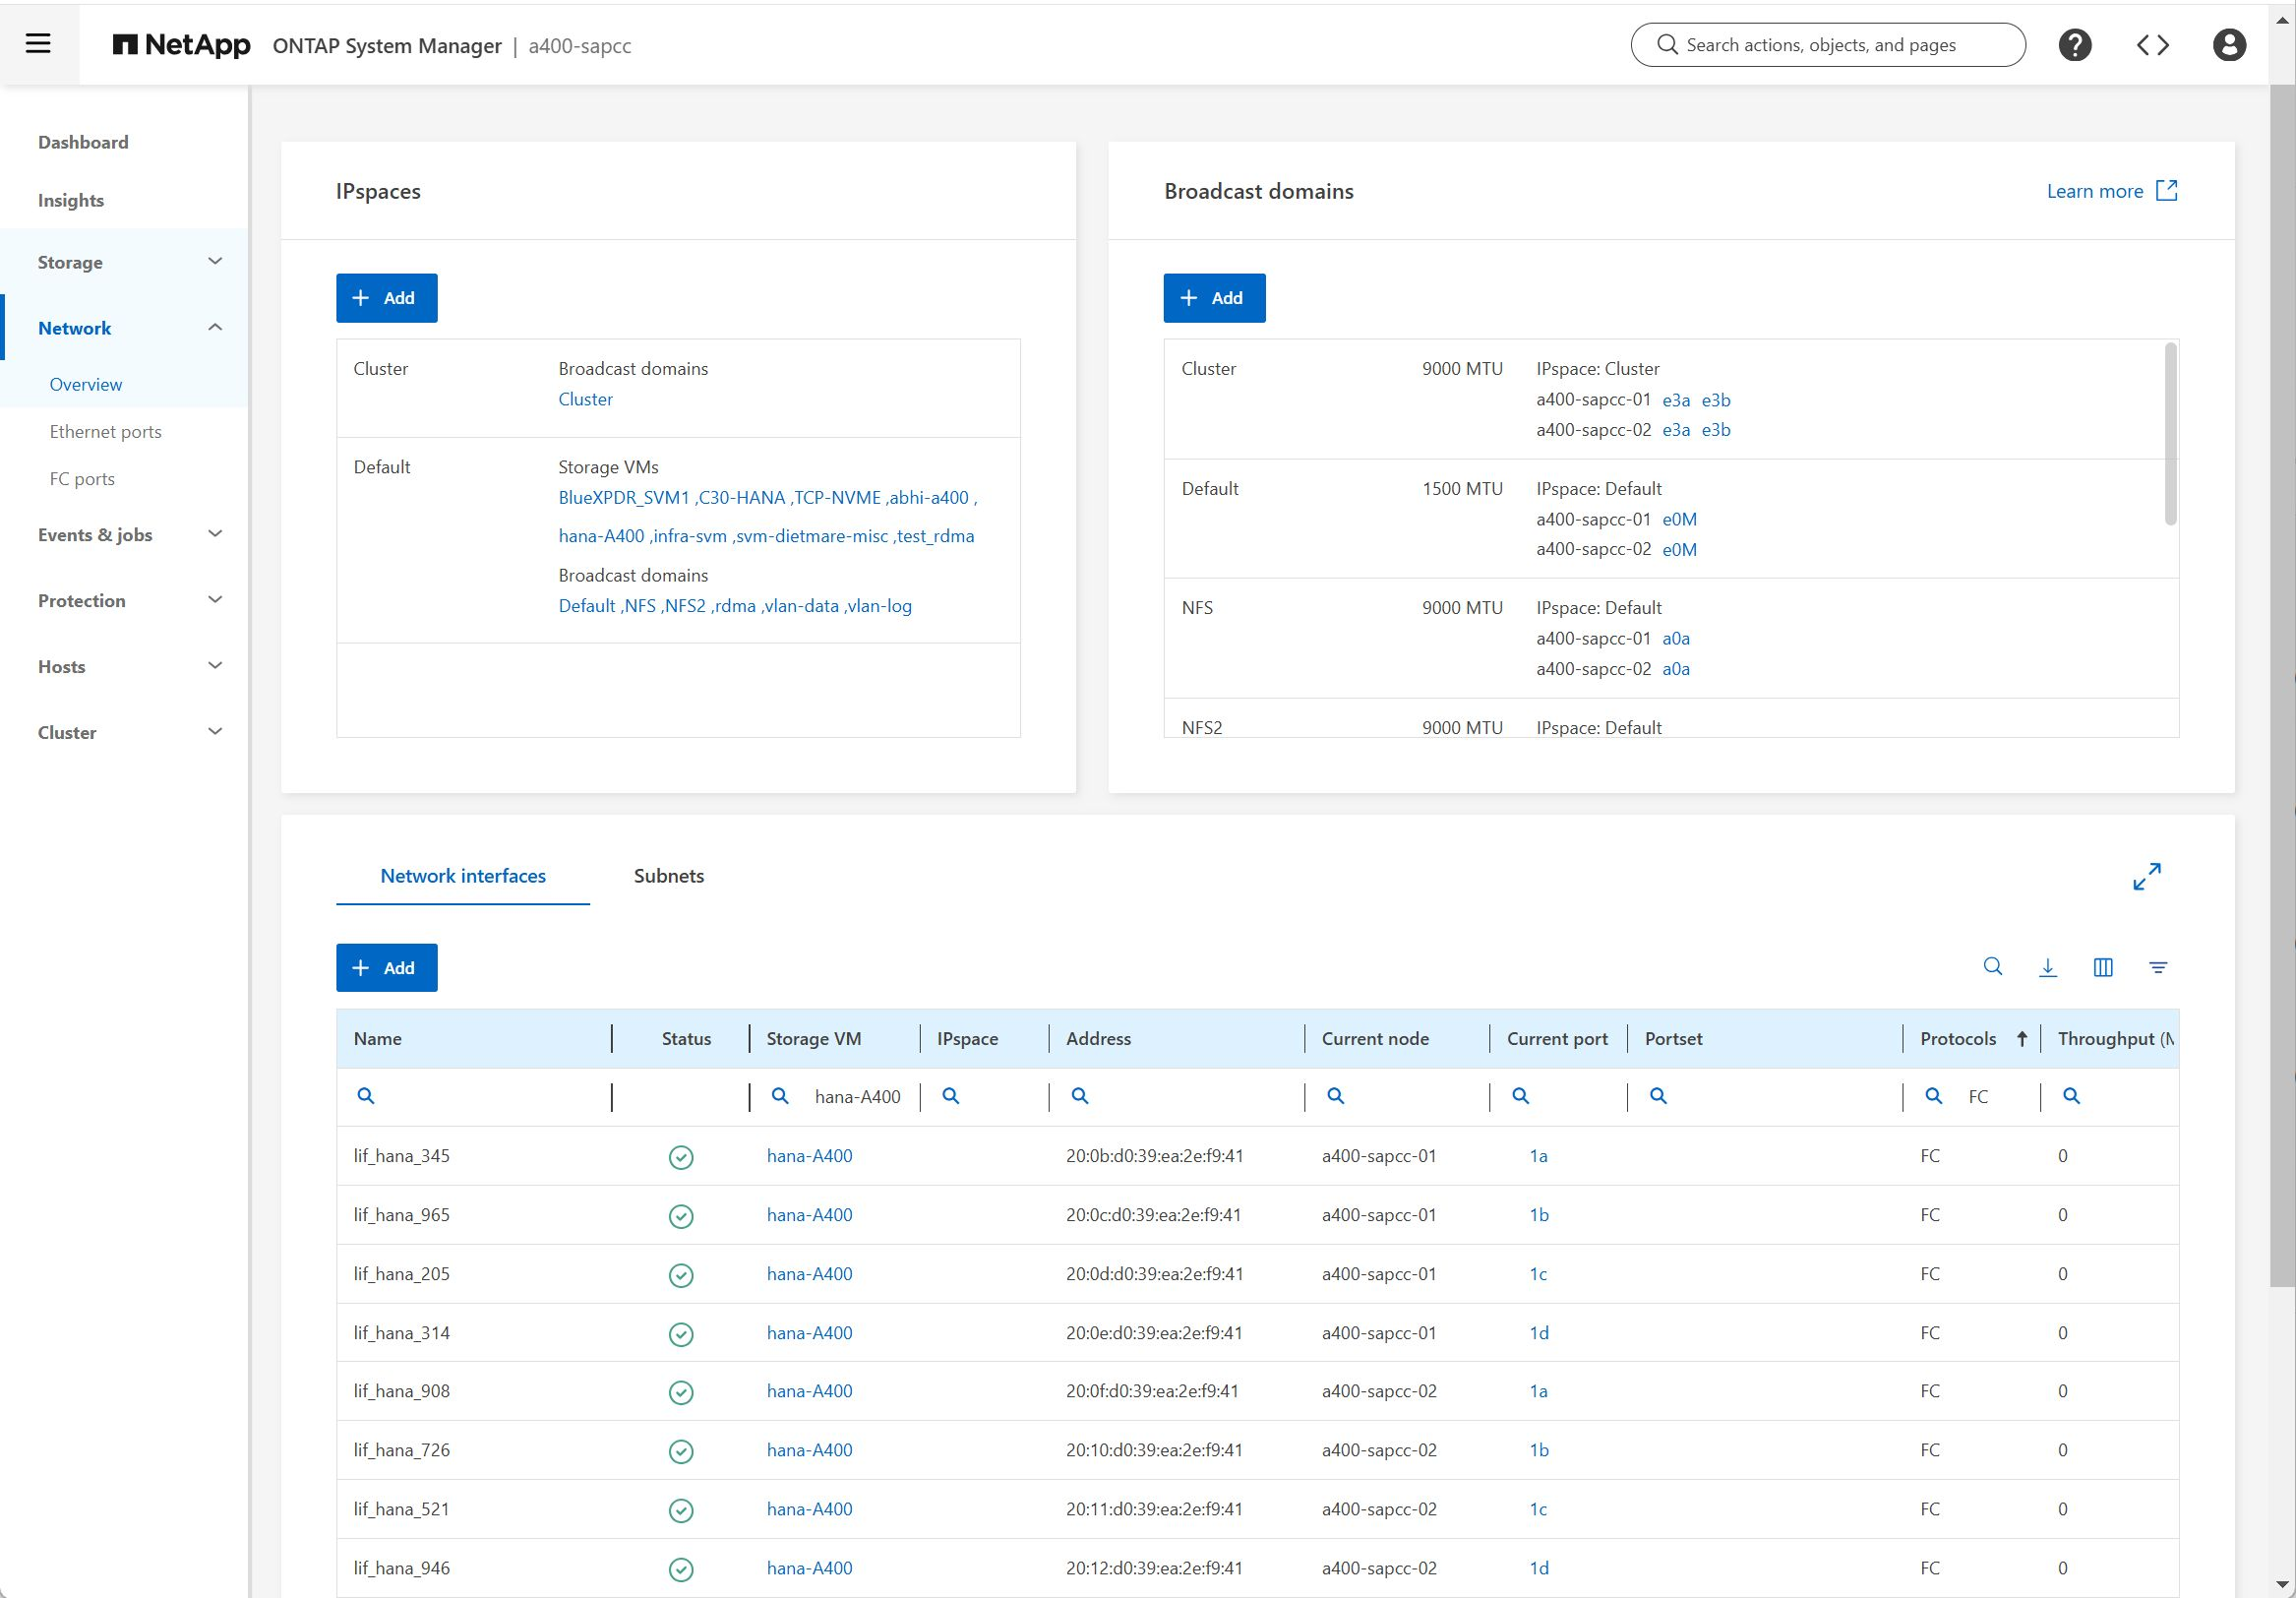Click the download icon in network interfaces

(2048, 966)
